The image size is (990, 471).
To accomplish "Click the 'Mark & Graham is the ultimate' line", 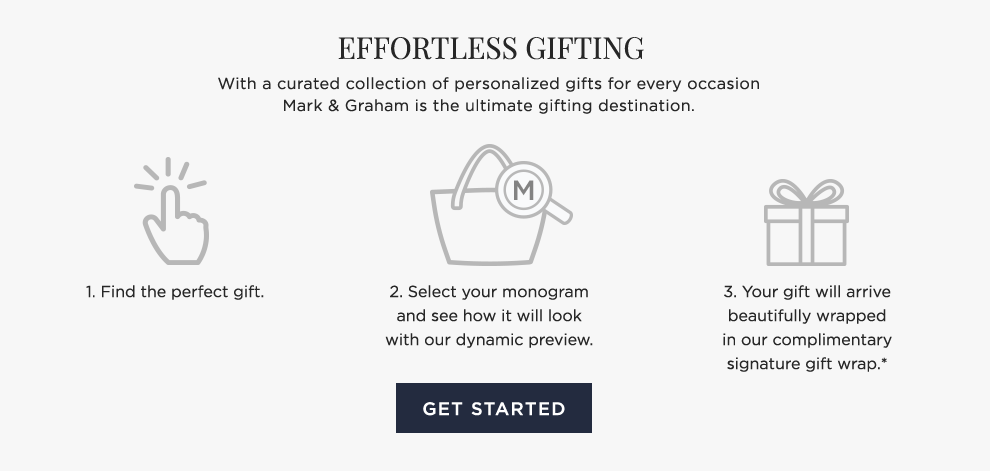I will 489,105.
